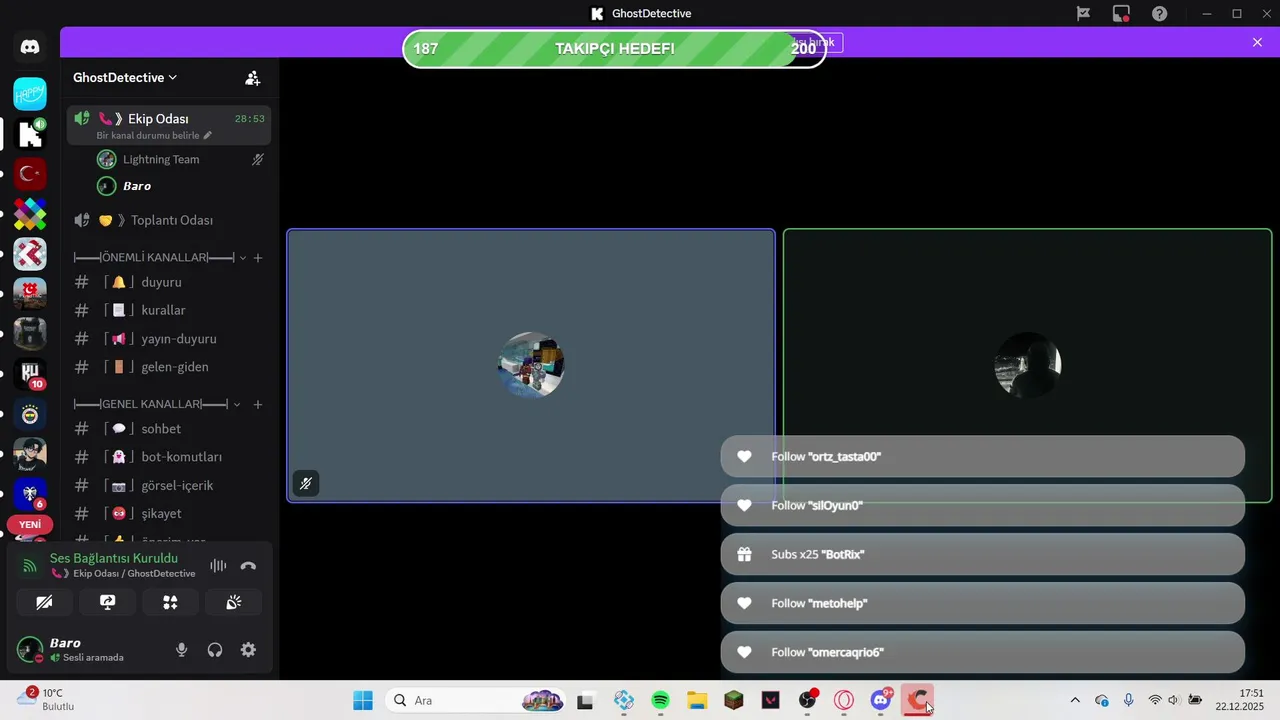The image size is (1280, 720).
Task: Add channel to ÖNEMLİ KANALLAR with plus
Action: point(258,257)
